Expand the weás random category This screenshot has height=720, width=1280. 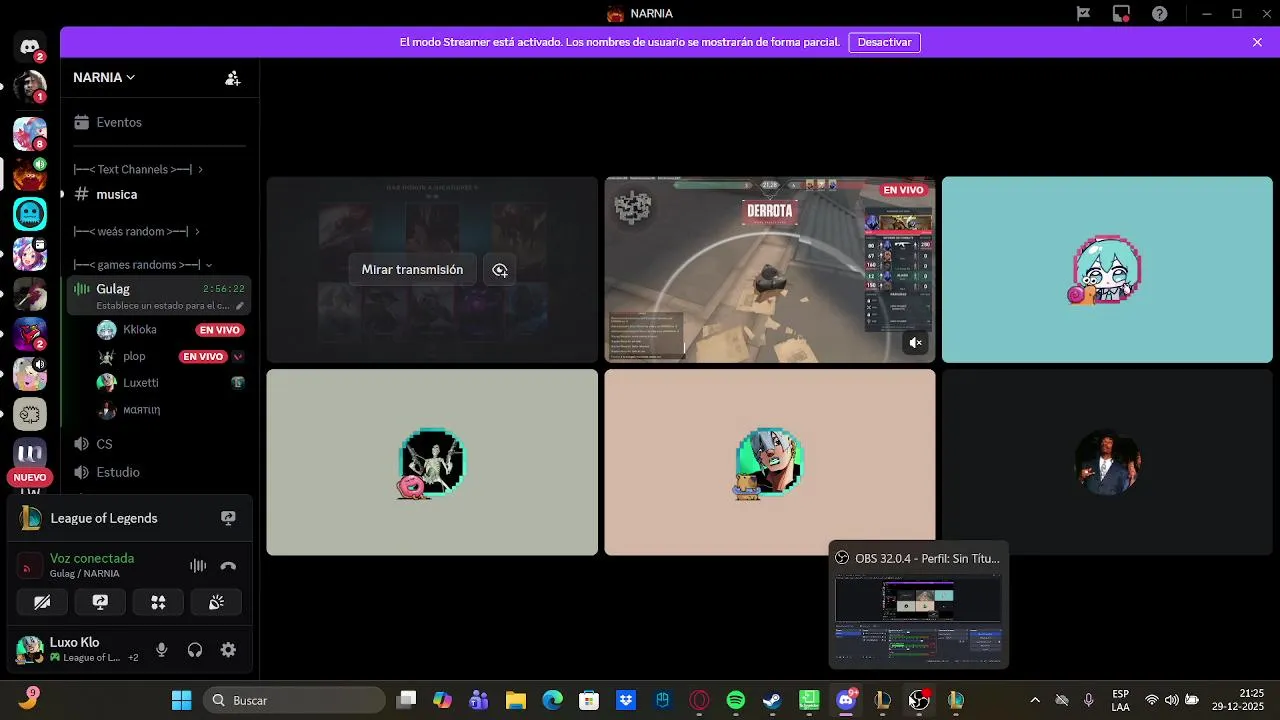coord(136,232)
